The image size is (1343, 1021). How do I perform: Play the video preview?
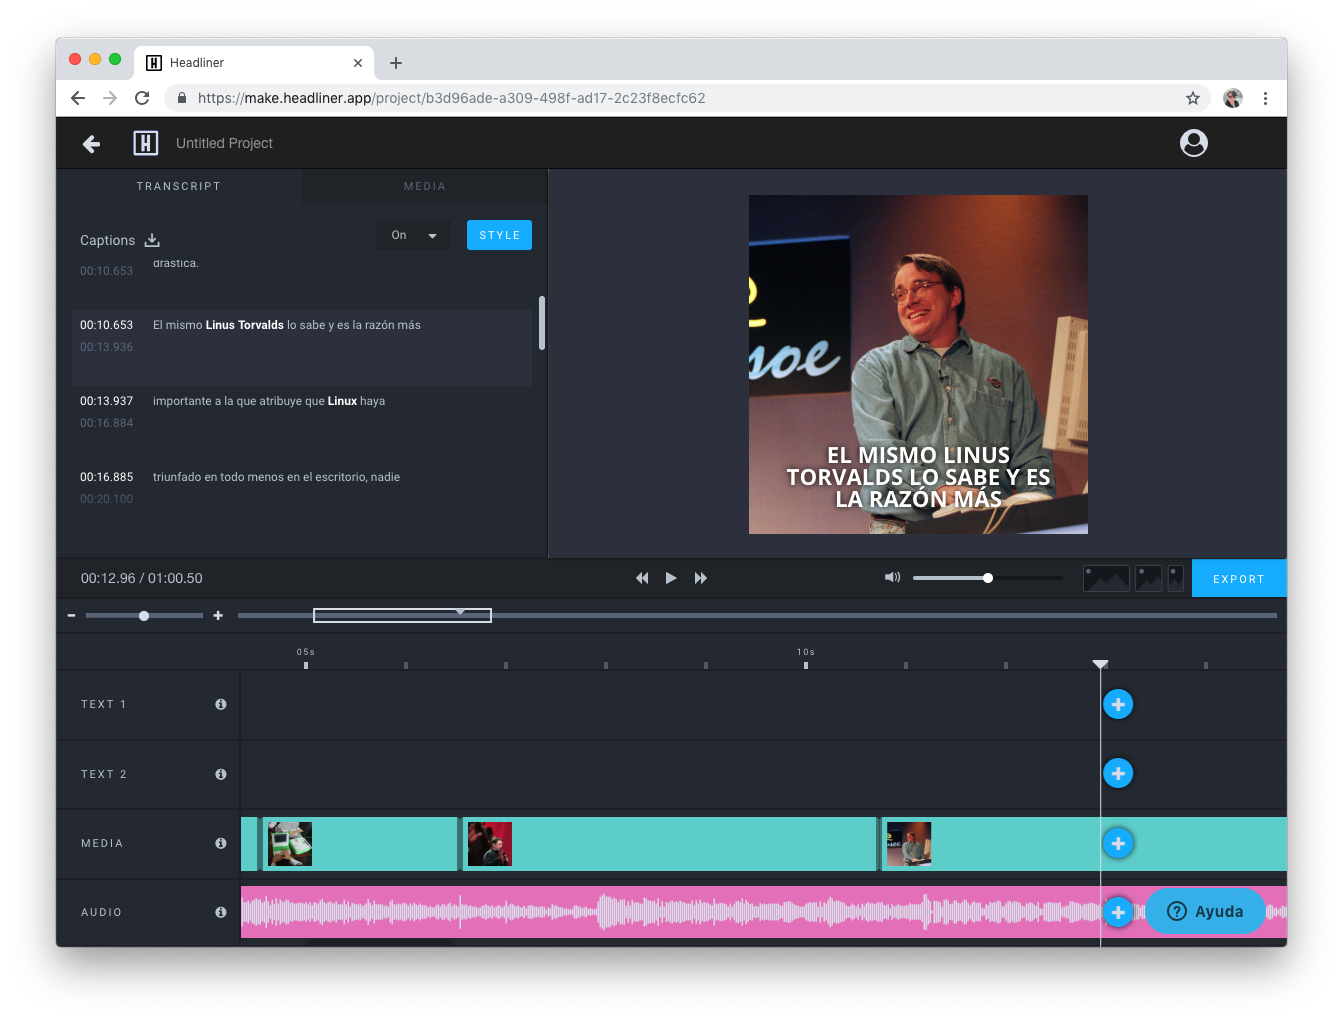click(670, 577)
